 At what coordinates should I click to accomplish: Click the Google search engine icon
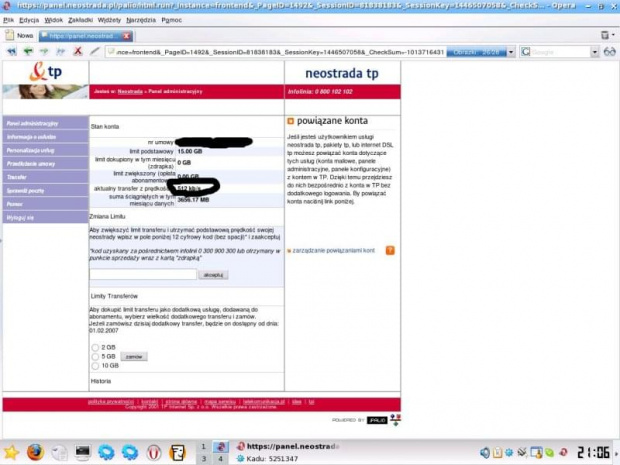525,52
